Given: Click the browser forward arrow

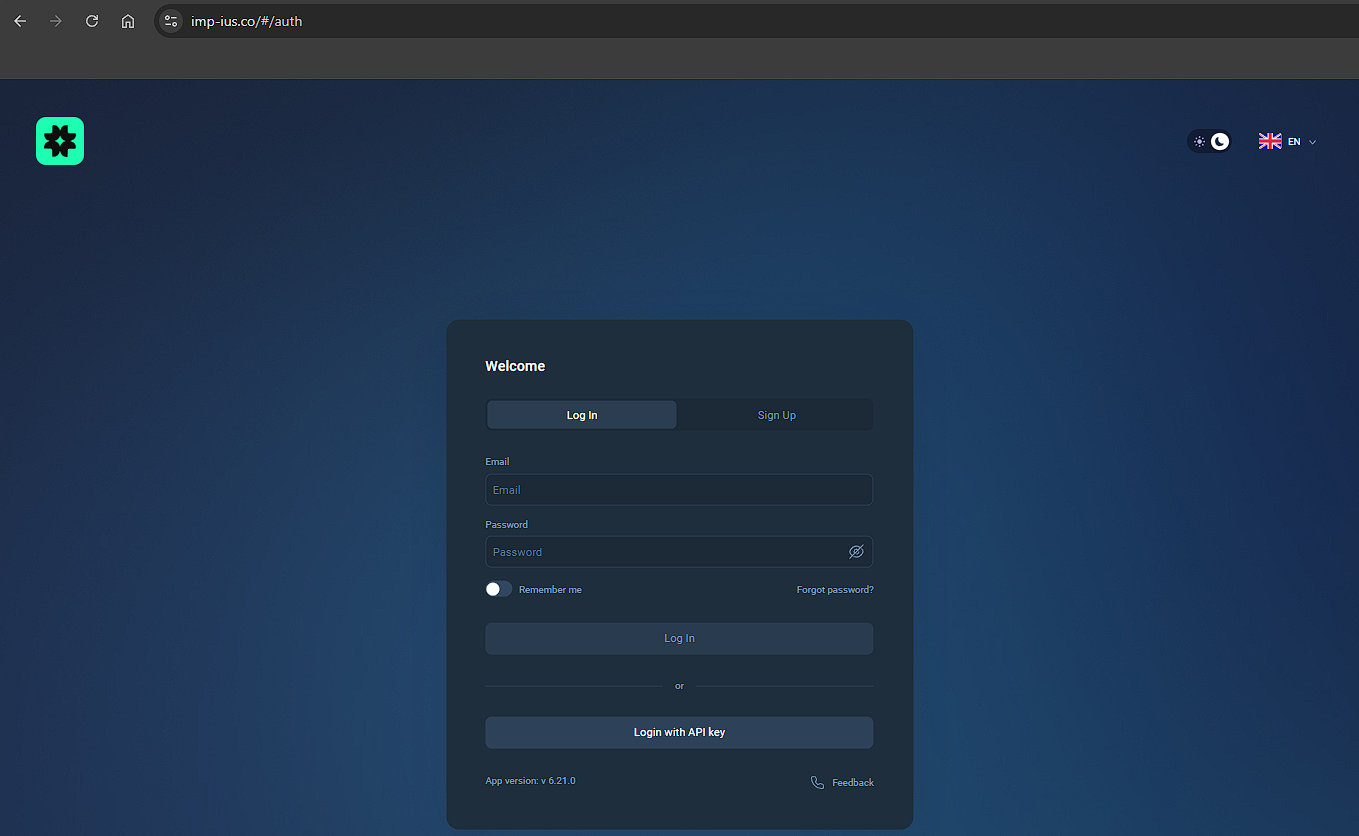Looking at the screenshot, I should [56, 21].
